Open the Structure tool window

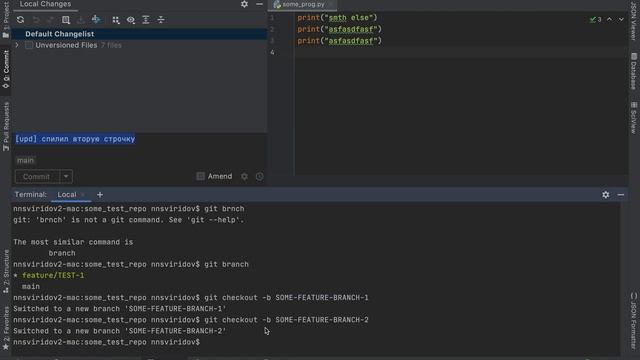coord(6,271)
